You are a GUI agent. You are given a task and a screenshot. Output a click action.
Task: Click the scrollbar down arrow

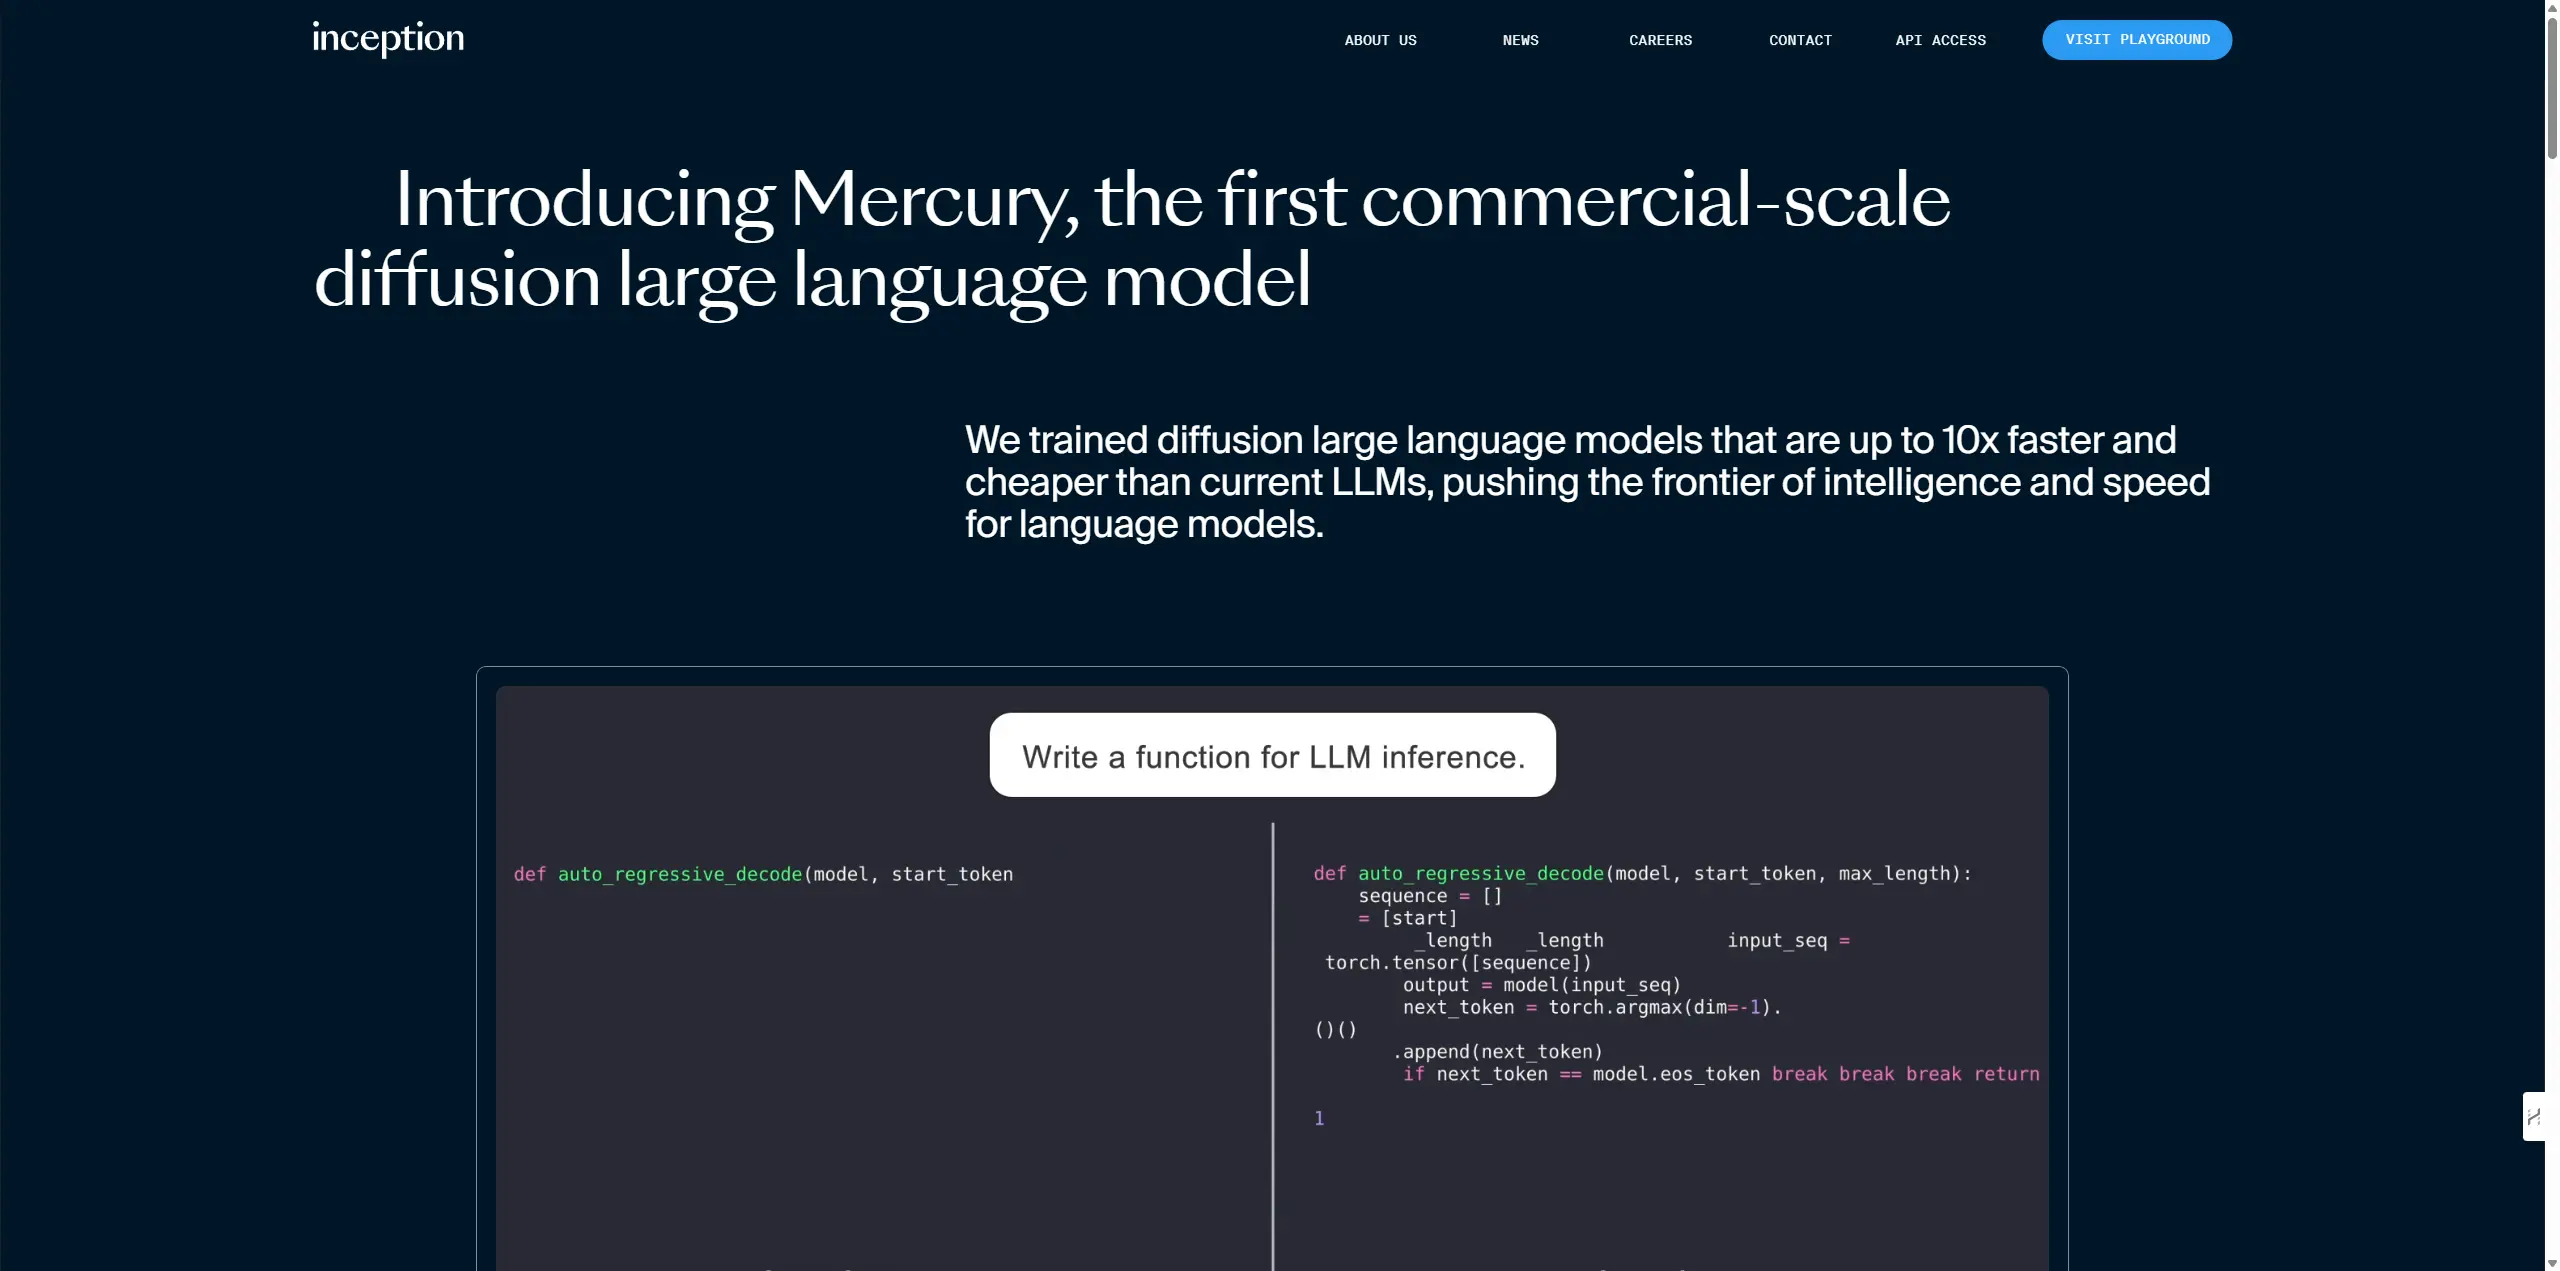(x=2552, y=1263)
